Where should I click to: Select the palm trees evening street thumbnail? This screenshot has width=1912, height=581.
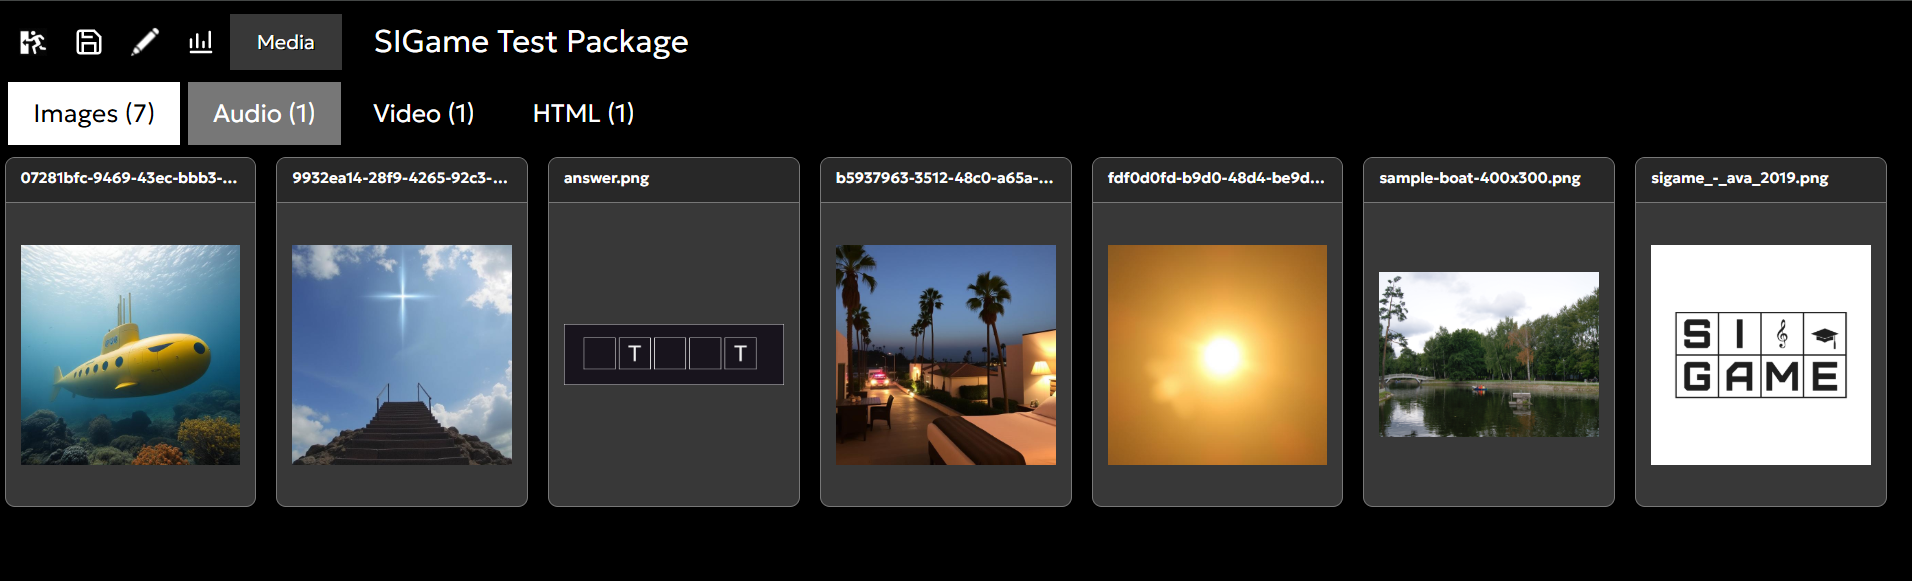click(946, 355)
